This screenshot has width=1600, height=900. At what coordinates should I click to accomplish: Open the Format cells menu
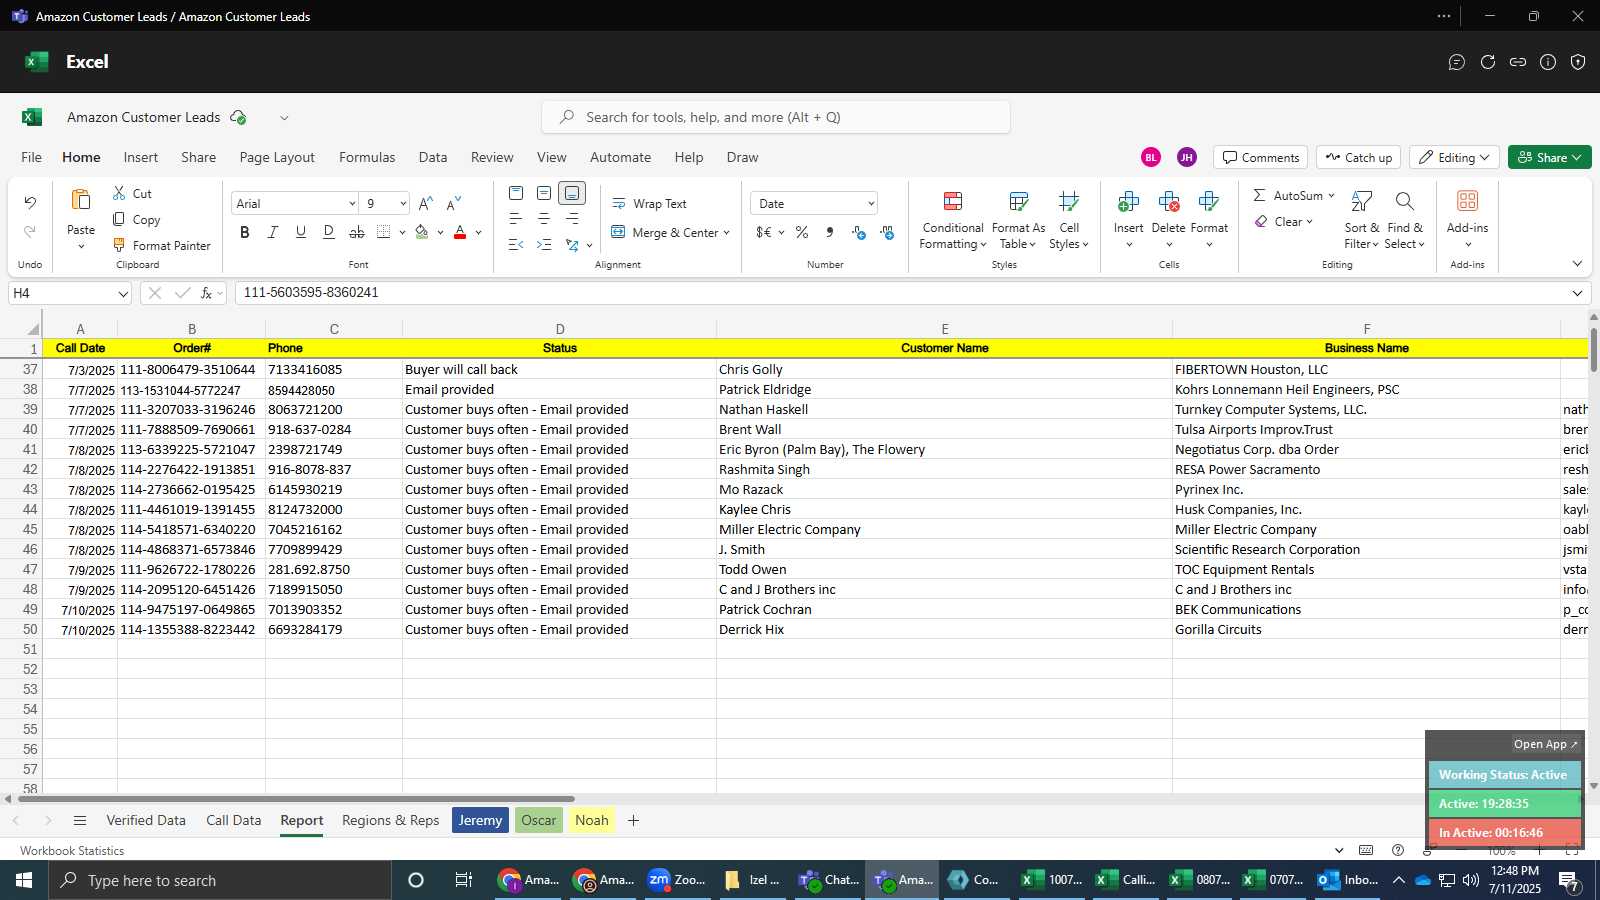1209,220
